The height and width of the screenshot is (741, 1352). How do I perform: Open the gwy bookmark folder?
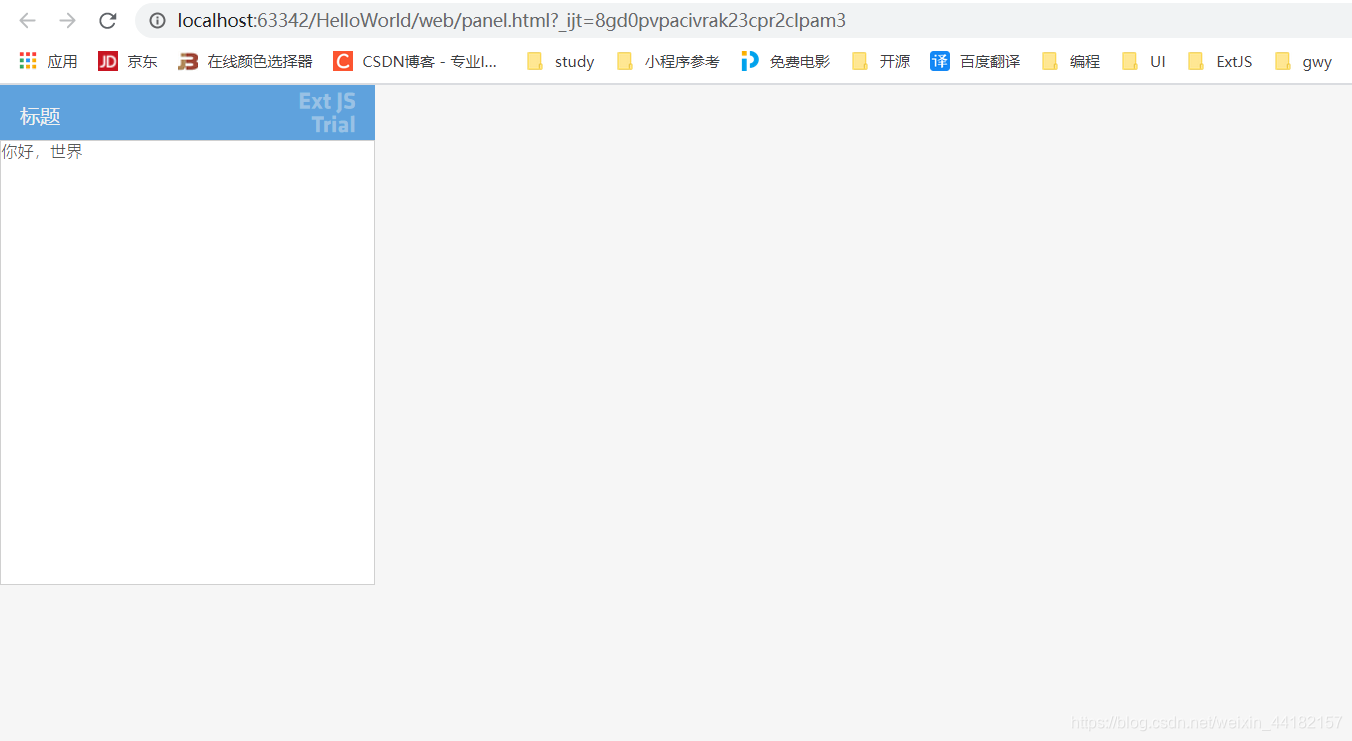(1304, 61)
